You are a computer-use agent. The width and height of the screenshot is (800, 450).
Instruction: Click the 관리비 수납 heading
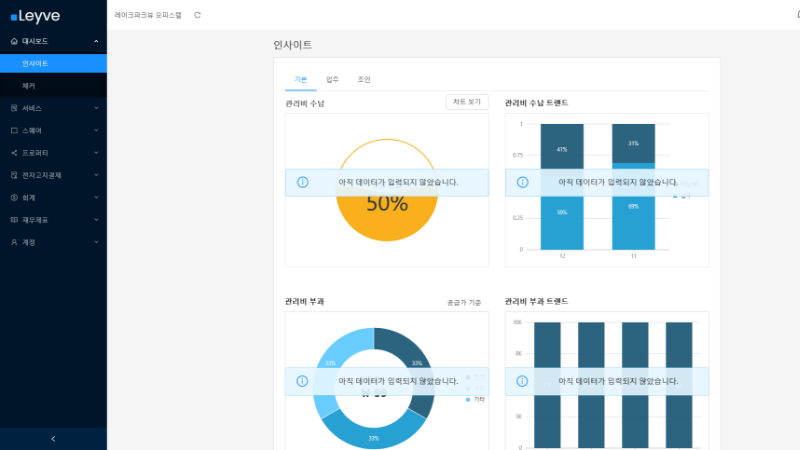pyautogui.click(x=305, y=104)
